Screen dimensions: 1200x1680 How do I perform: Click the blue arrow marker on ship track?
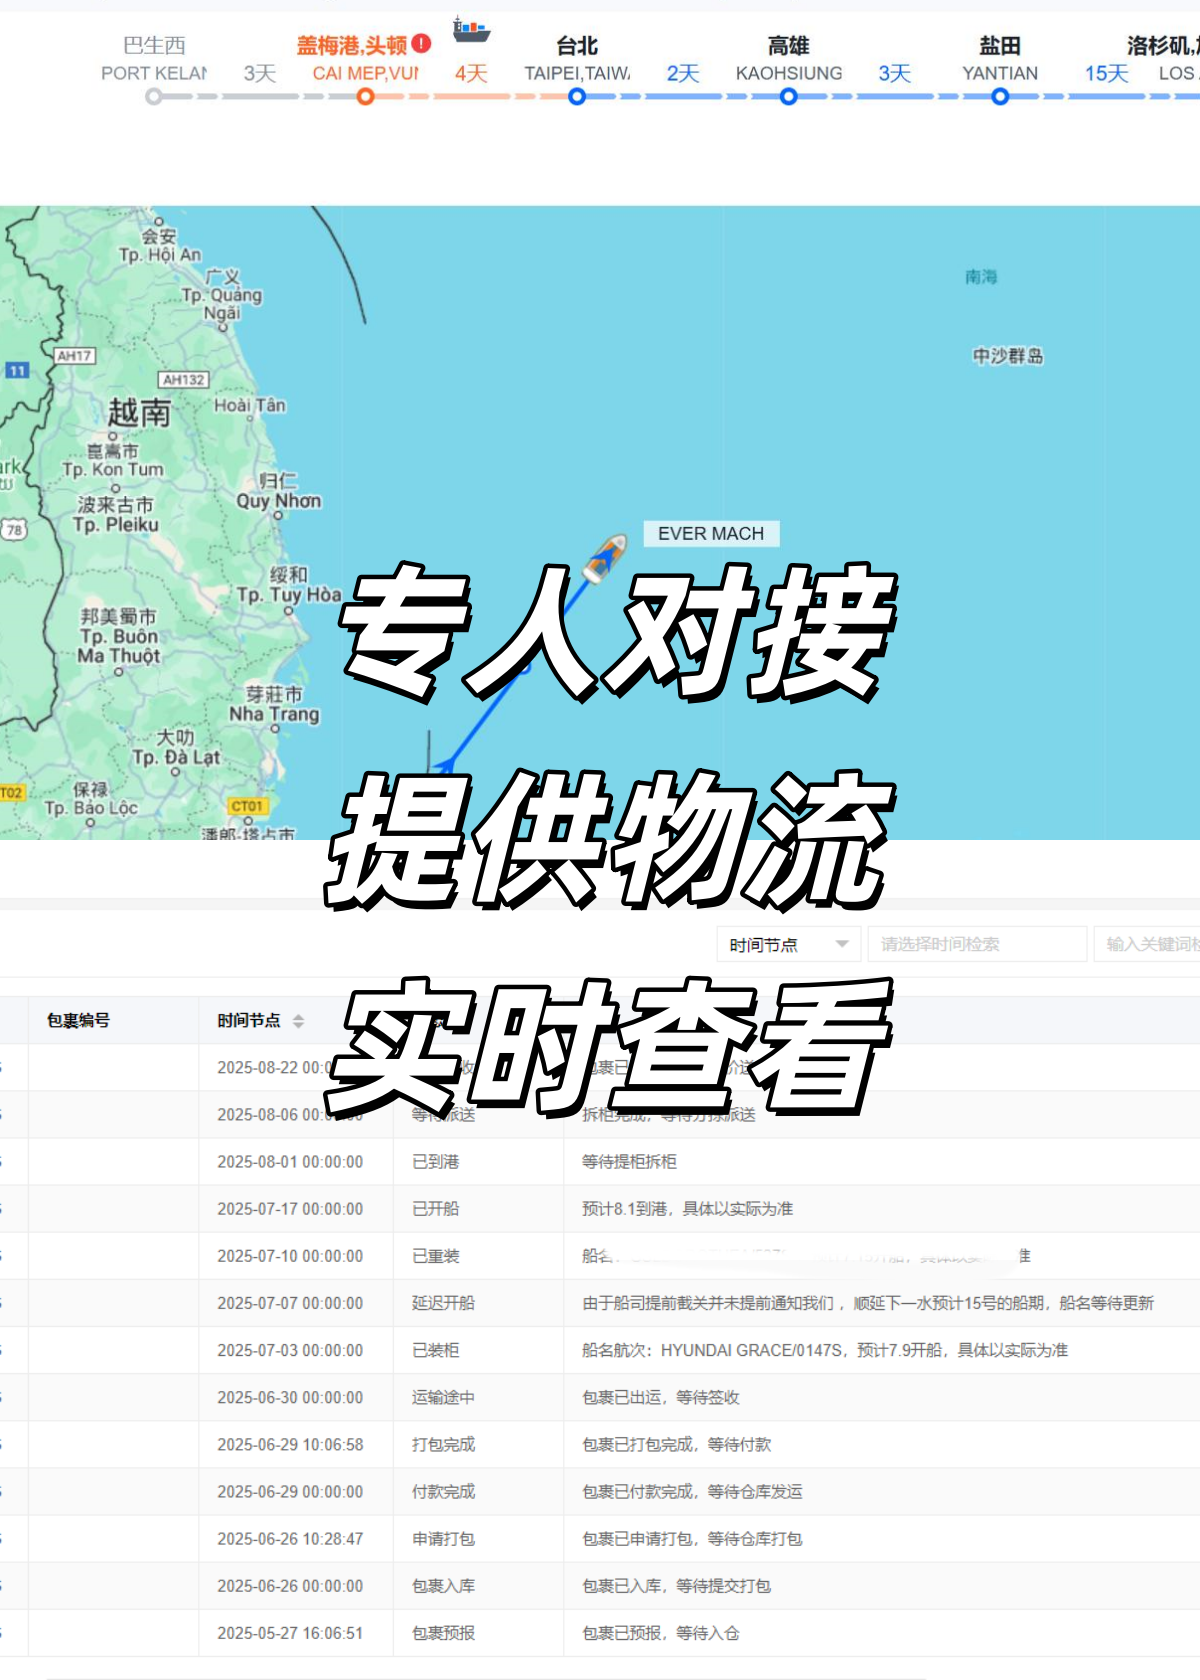445,767
